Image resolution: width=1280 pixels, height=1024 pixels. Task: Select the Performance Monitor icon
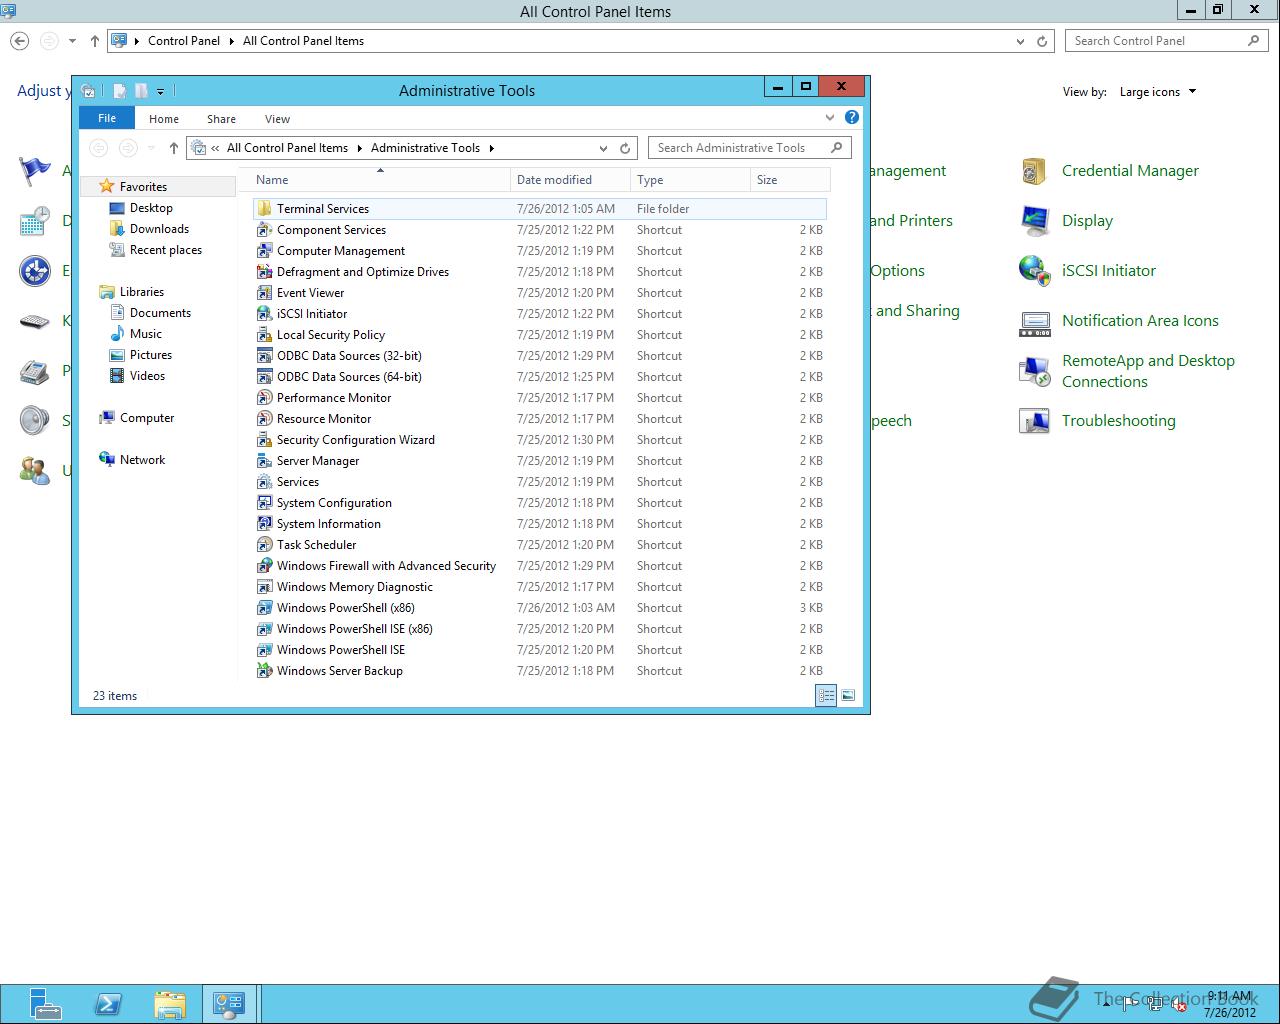(x=264, y=397)
